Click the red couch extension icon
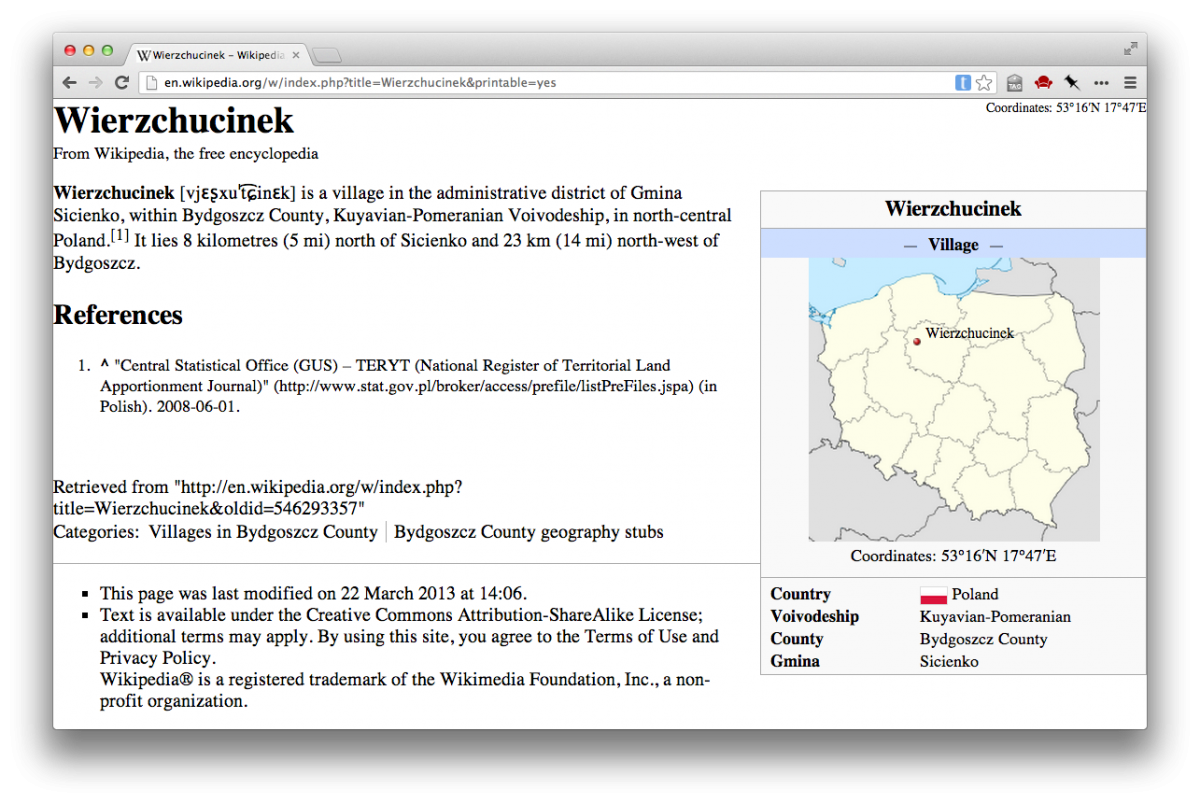Viewport: 1200px width, 803px height. 1043,83
